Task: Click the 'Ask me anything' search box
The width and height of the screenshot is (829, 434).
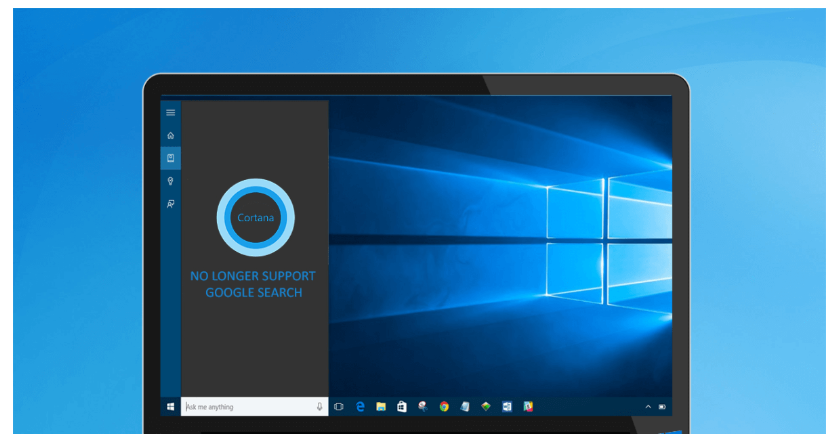Action: (246, 407)
